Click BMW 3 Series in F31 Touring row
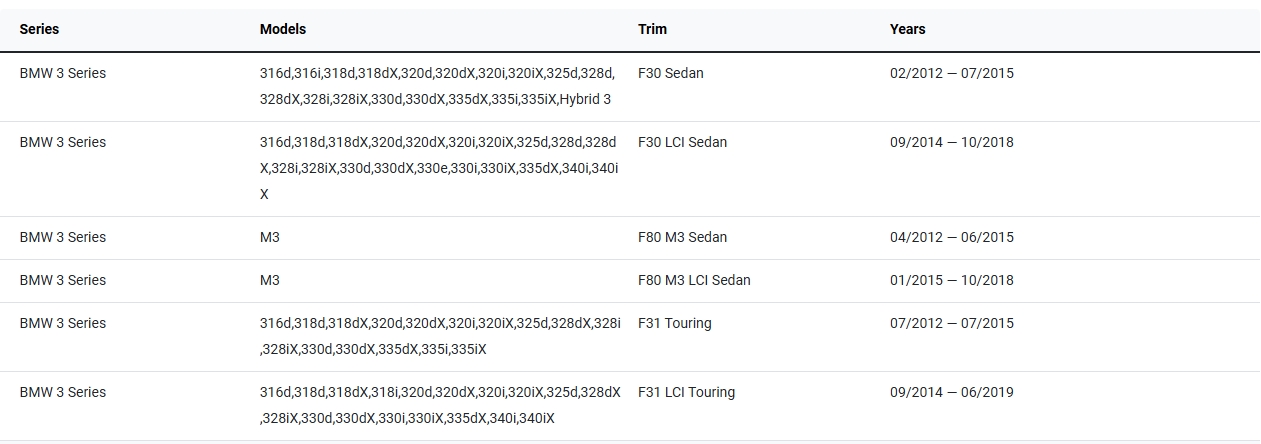Viewport: 1261px width, 444px height. tap(62, 323)
